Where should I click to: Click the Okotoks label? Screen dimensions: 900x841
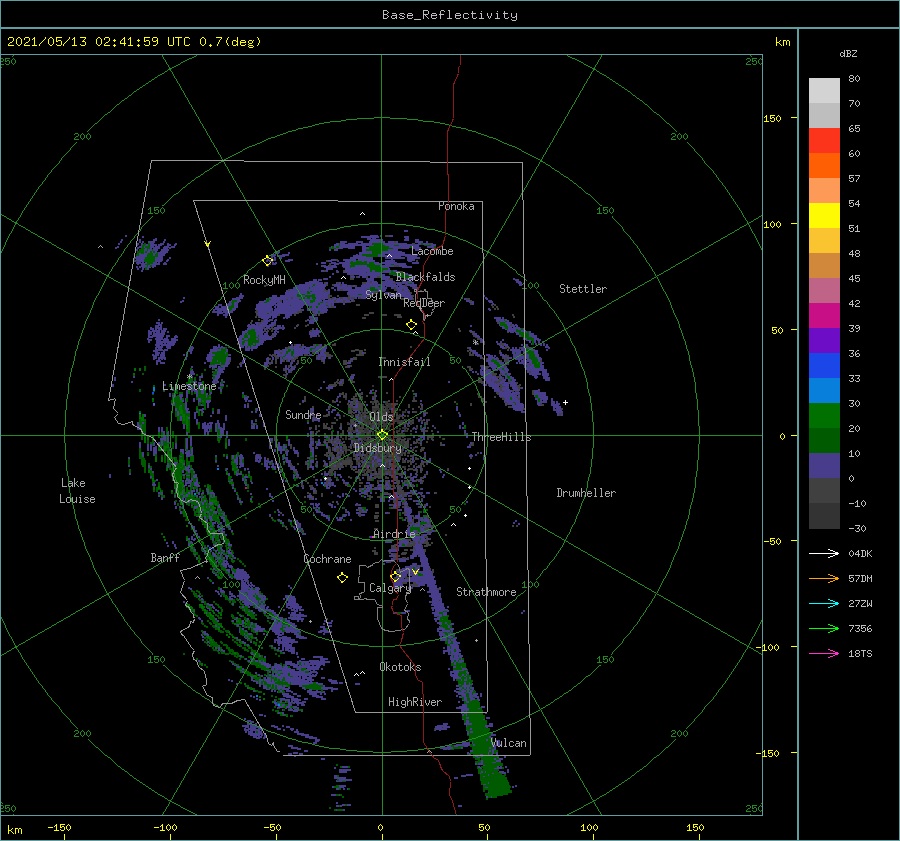point(400,667)
